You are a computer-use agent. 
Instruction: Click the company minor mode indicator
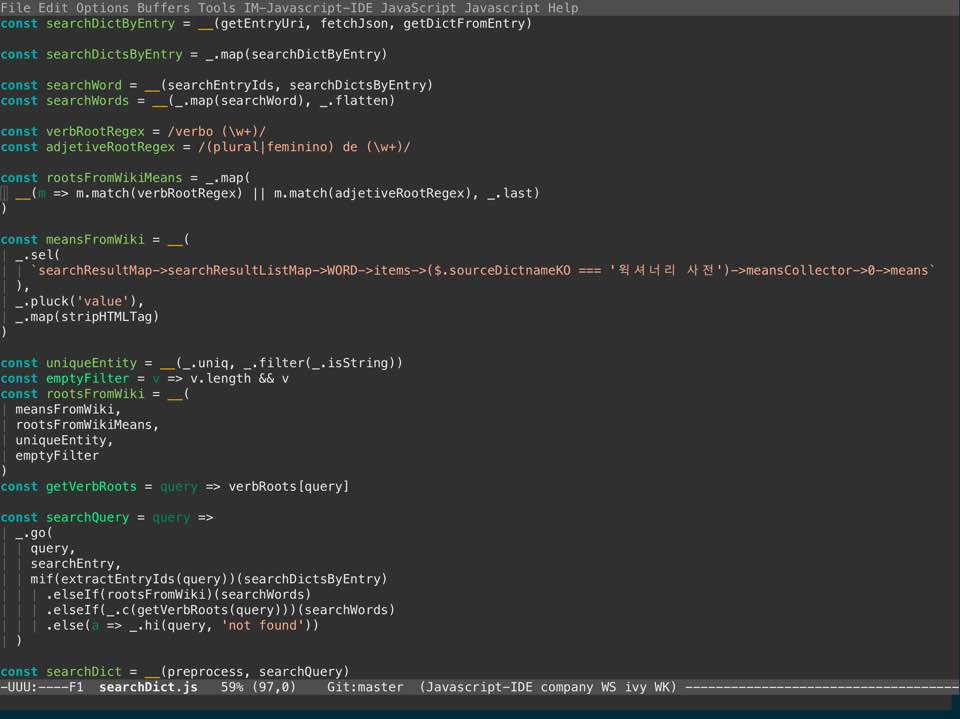click(x=567, y=687)
